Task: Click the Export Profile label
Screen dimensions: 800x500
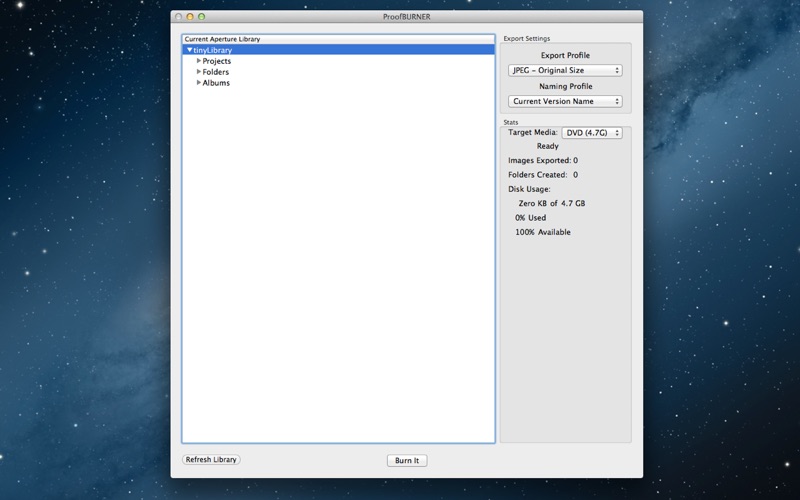Action: pyautogui.click(x=565, y=55)
